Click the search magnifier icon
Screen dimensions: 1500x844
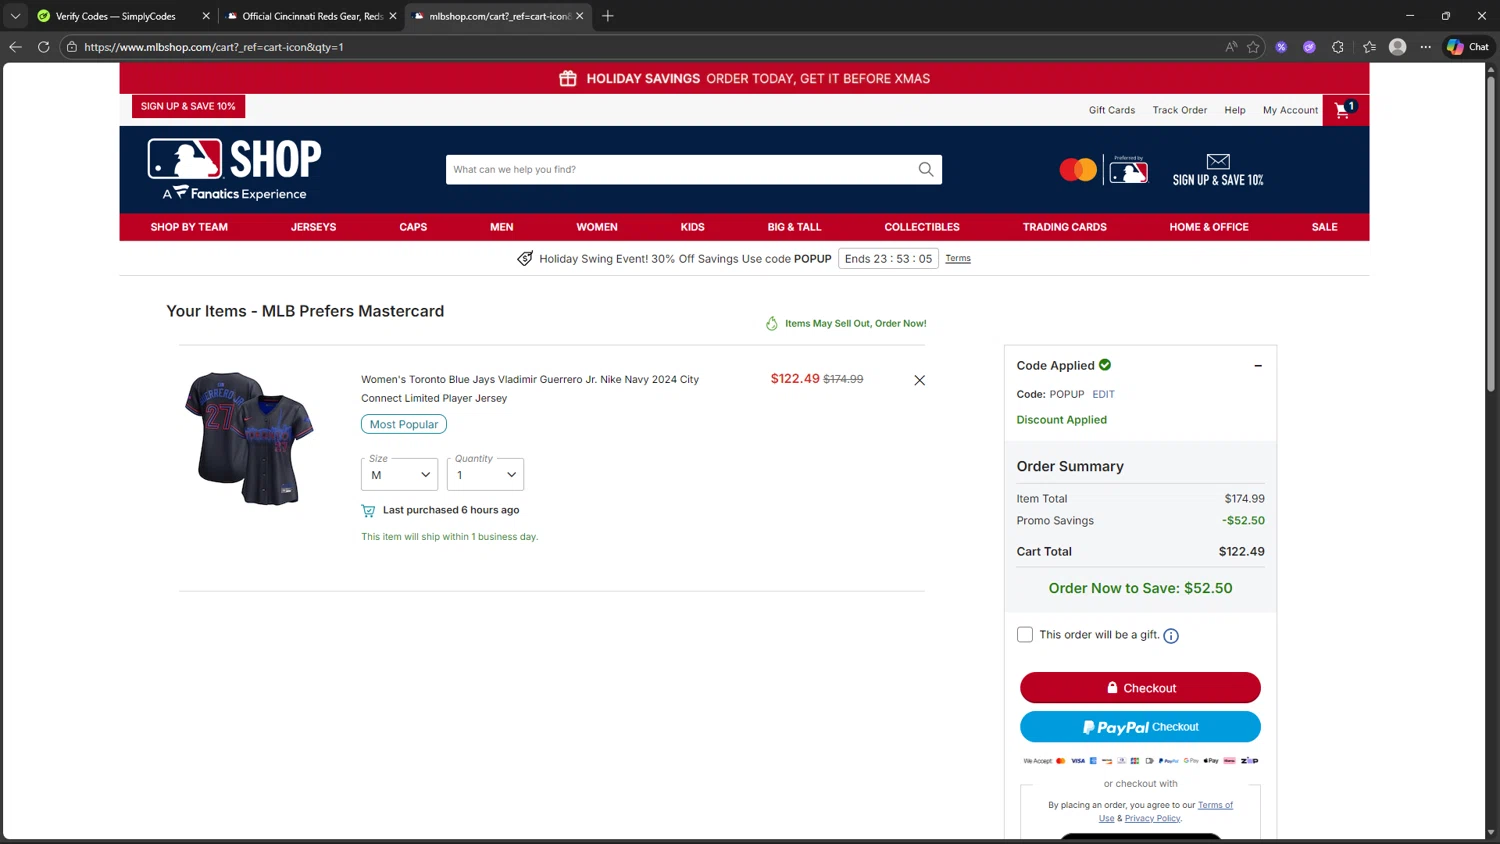pos(926,169)
